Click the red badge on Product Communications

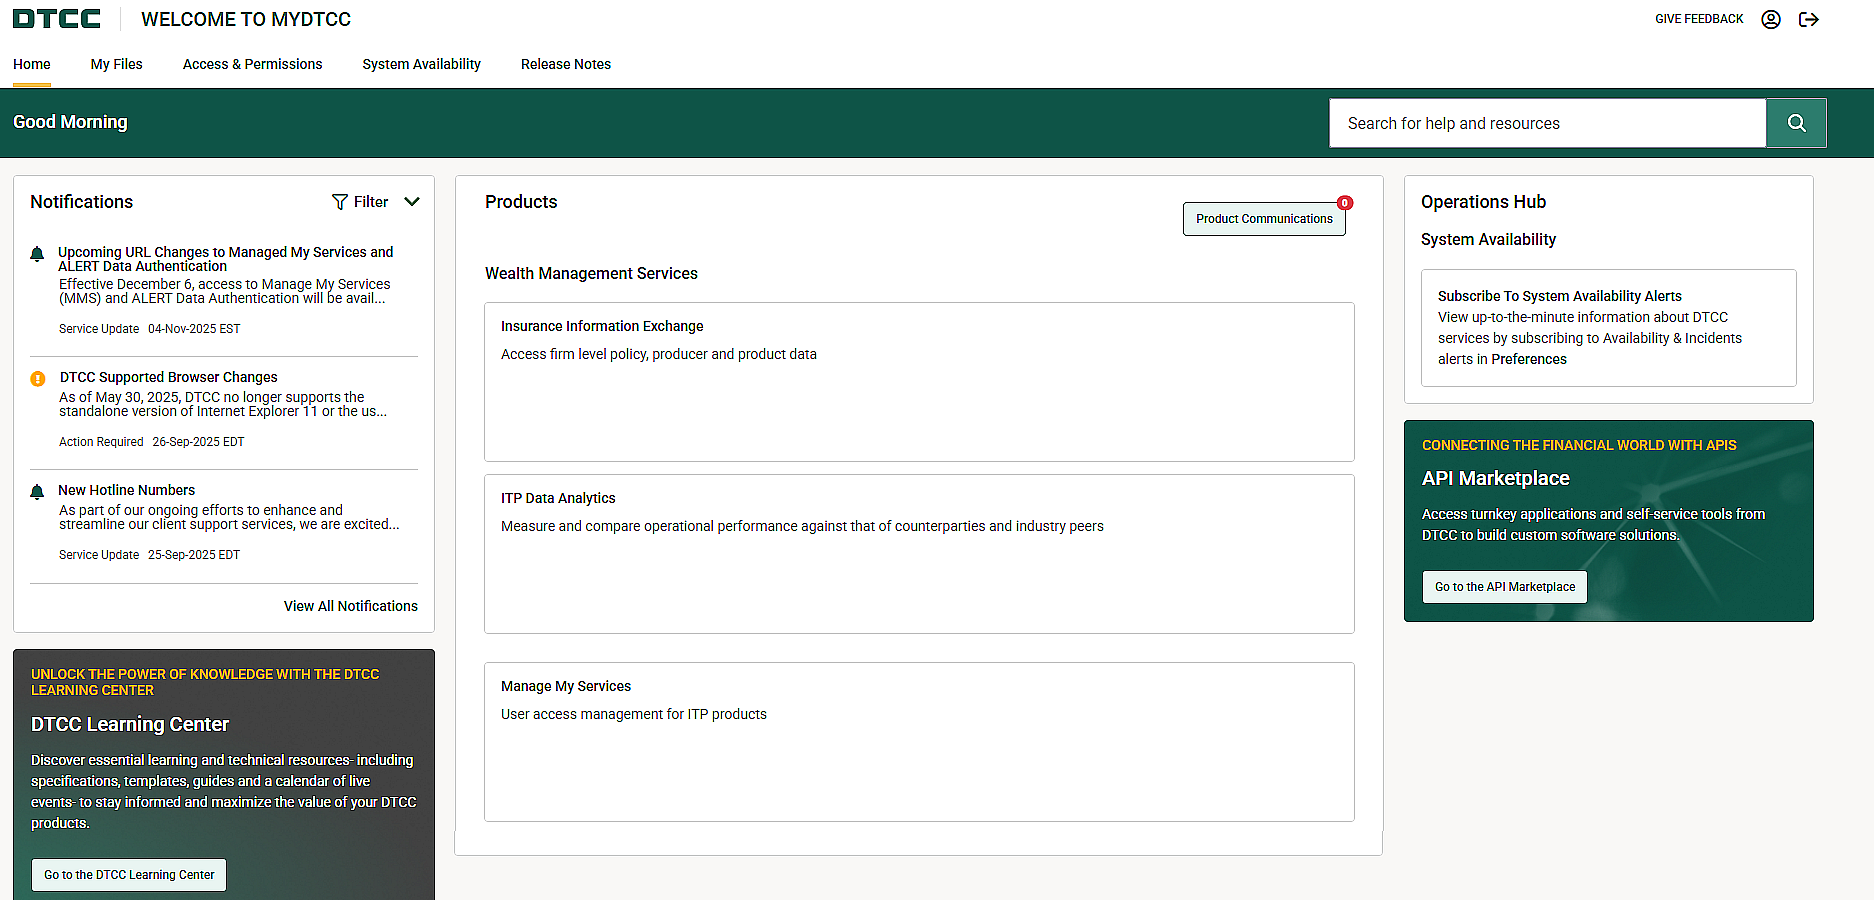pyautogui.click(x=1345, y=203)
